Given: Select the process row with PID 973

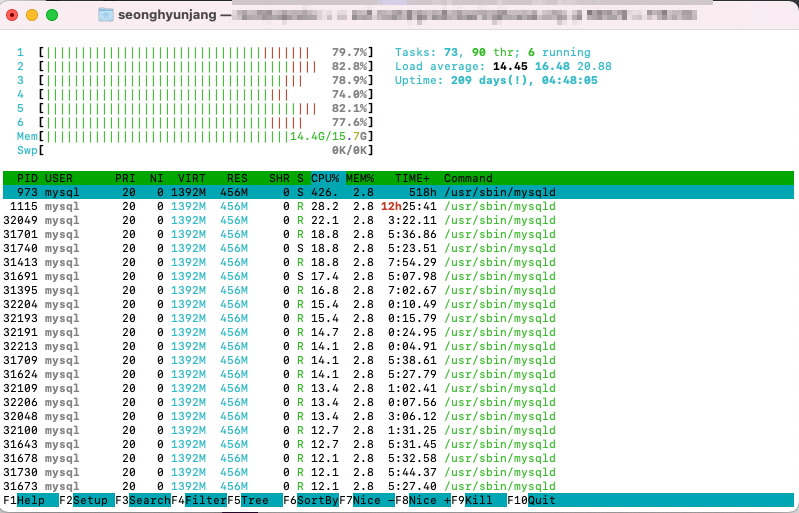Looking at the screenshot, I should [398, 192].
